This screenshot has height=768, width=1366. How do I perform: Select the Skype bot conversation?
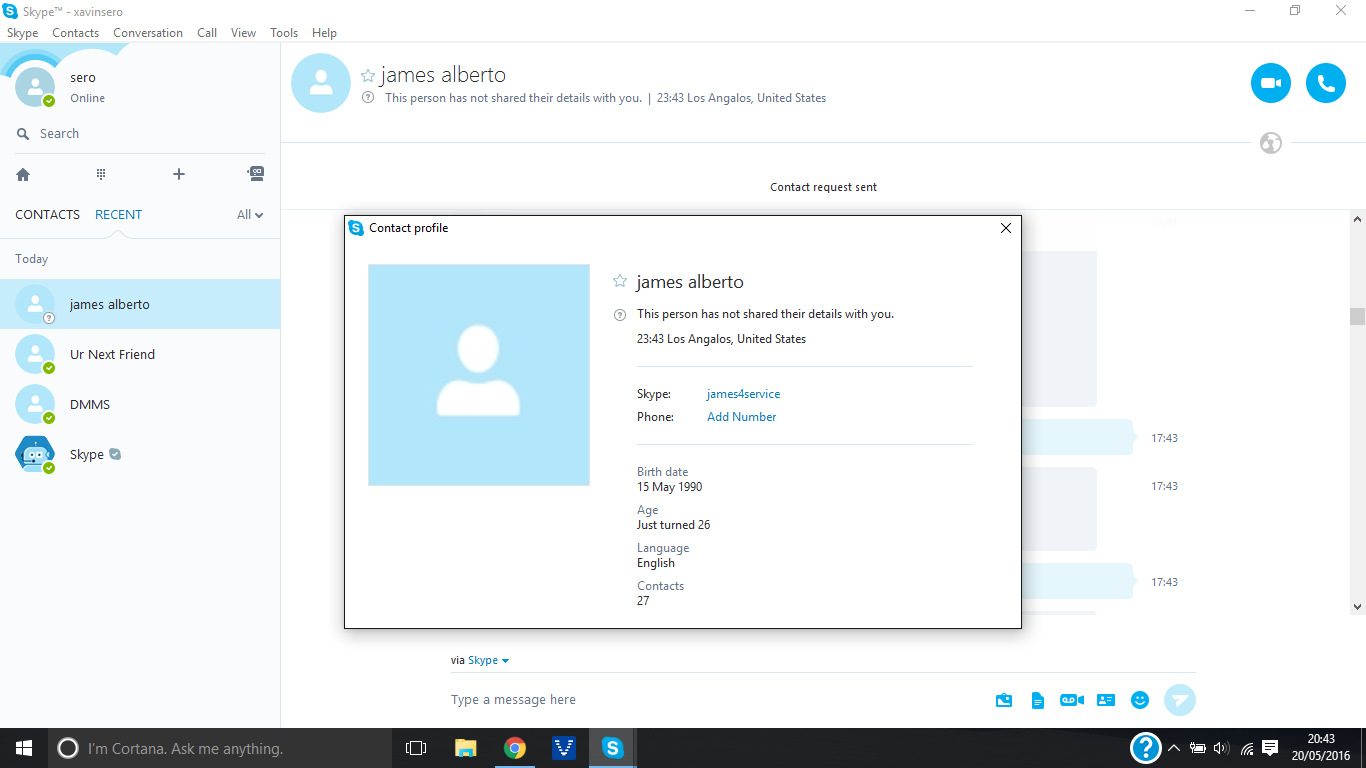point(140,454)
